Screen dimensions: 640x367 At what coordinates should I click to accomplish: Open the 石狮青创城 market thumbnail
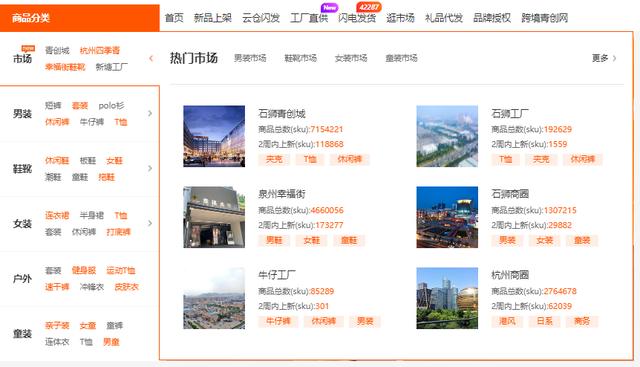[x=214, y=136]
